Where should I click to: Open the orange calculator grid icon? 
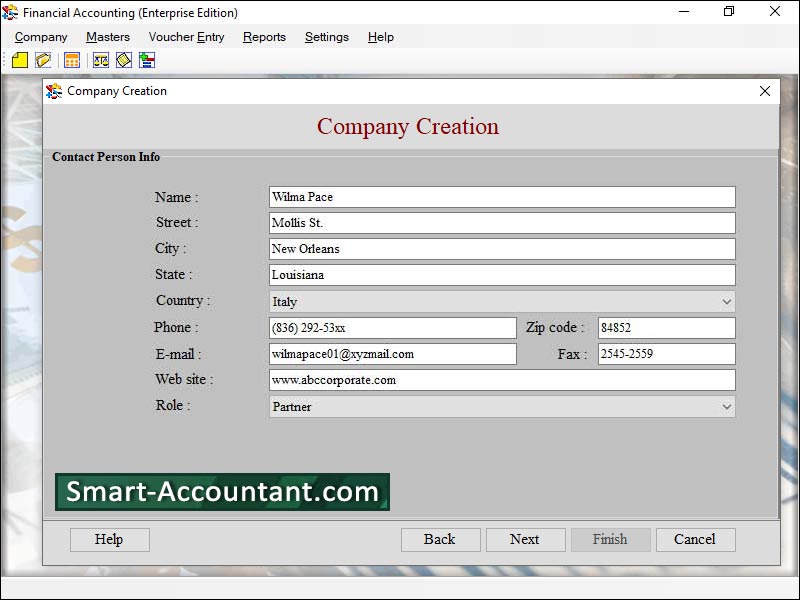point(72,61)
